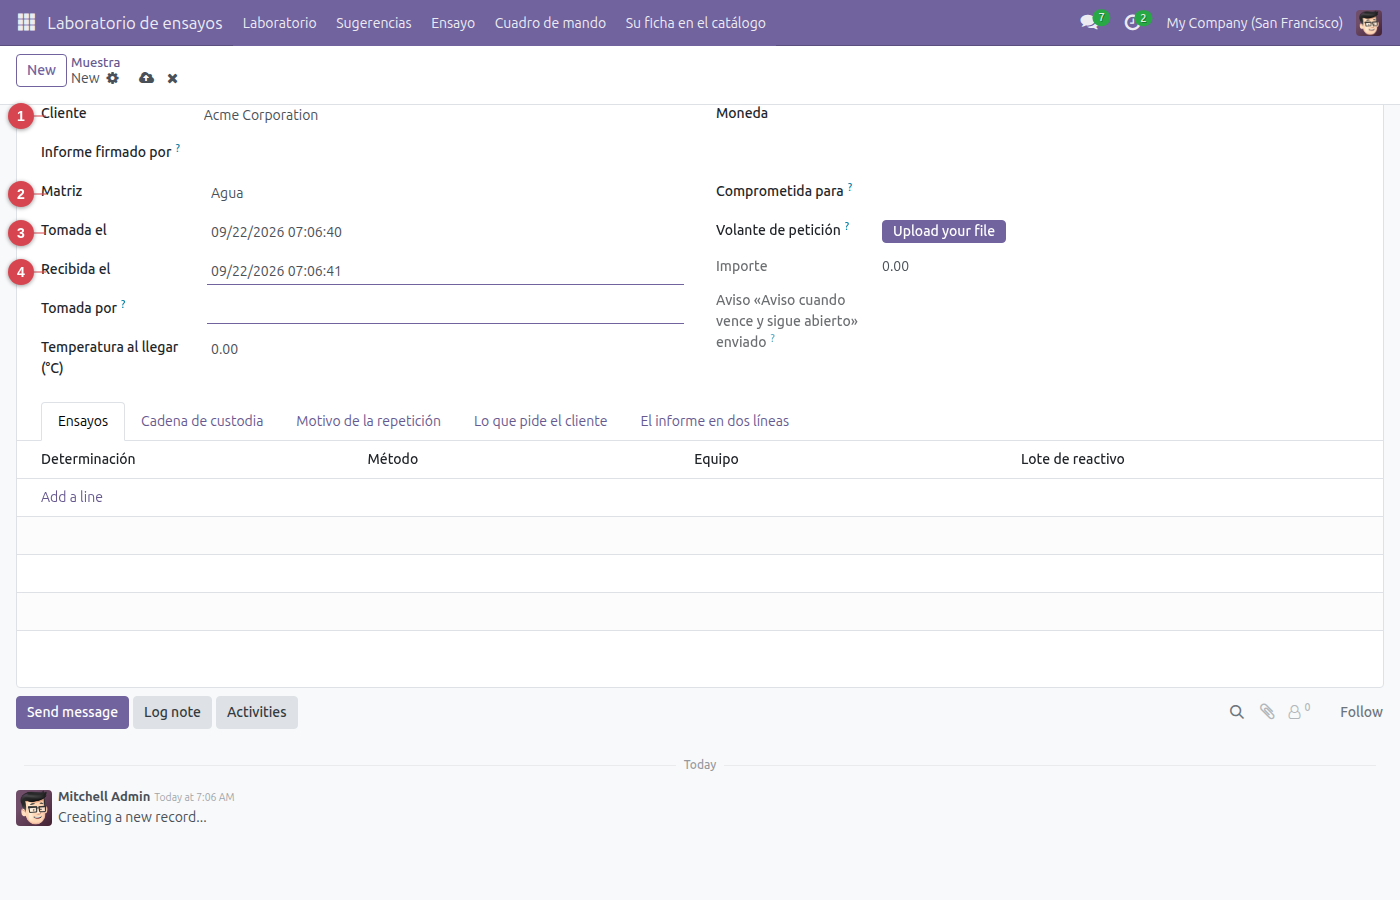Click Add a line in Ensayos
This screenshot has height=900, width=1400.
tap(72, 497)
